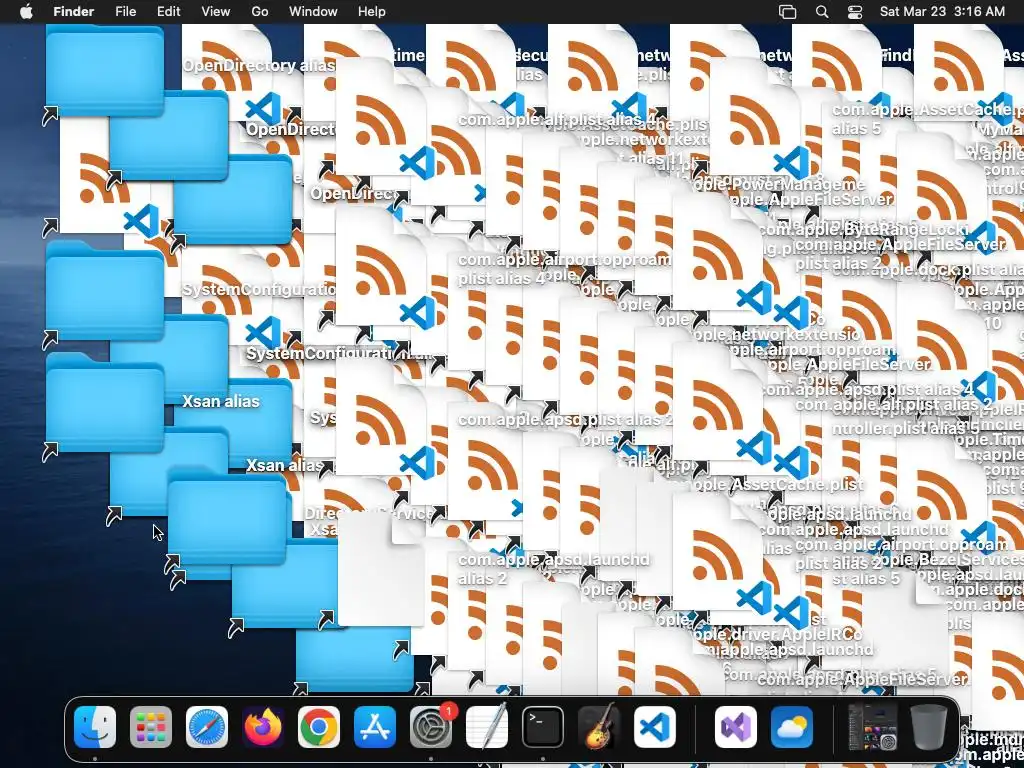This screenshot has height=768, width=1024.
Task: Open Google Chrome from the Dock
Action: click(x=319, y=727)
